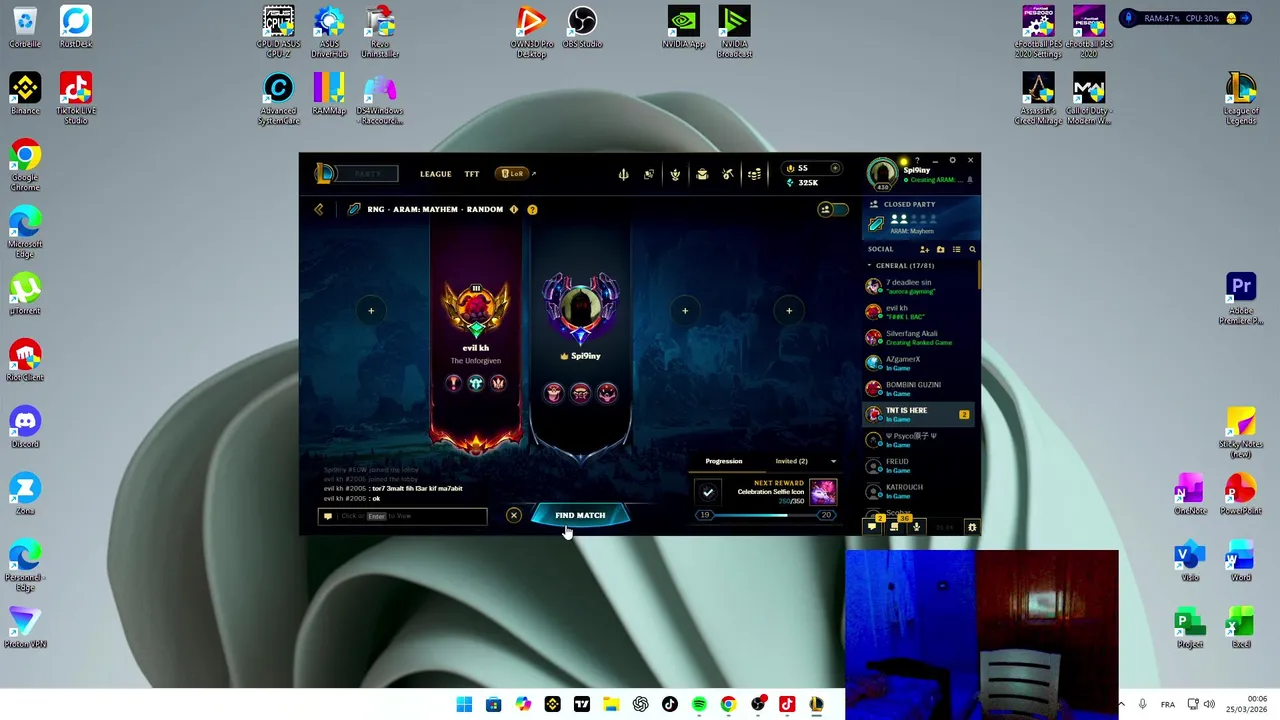The image size is (1280, 720).
Task: Search friends with the Social magnifier icon
Action: (x=972, y=249)
